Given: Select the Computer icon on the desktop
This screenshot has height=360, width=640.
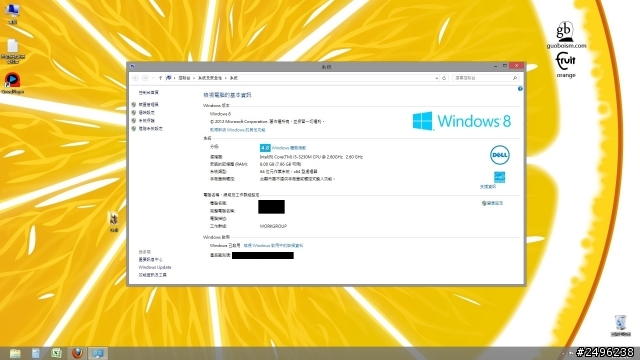Looking at the screenshot, I should [x=12, y=13].
